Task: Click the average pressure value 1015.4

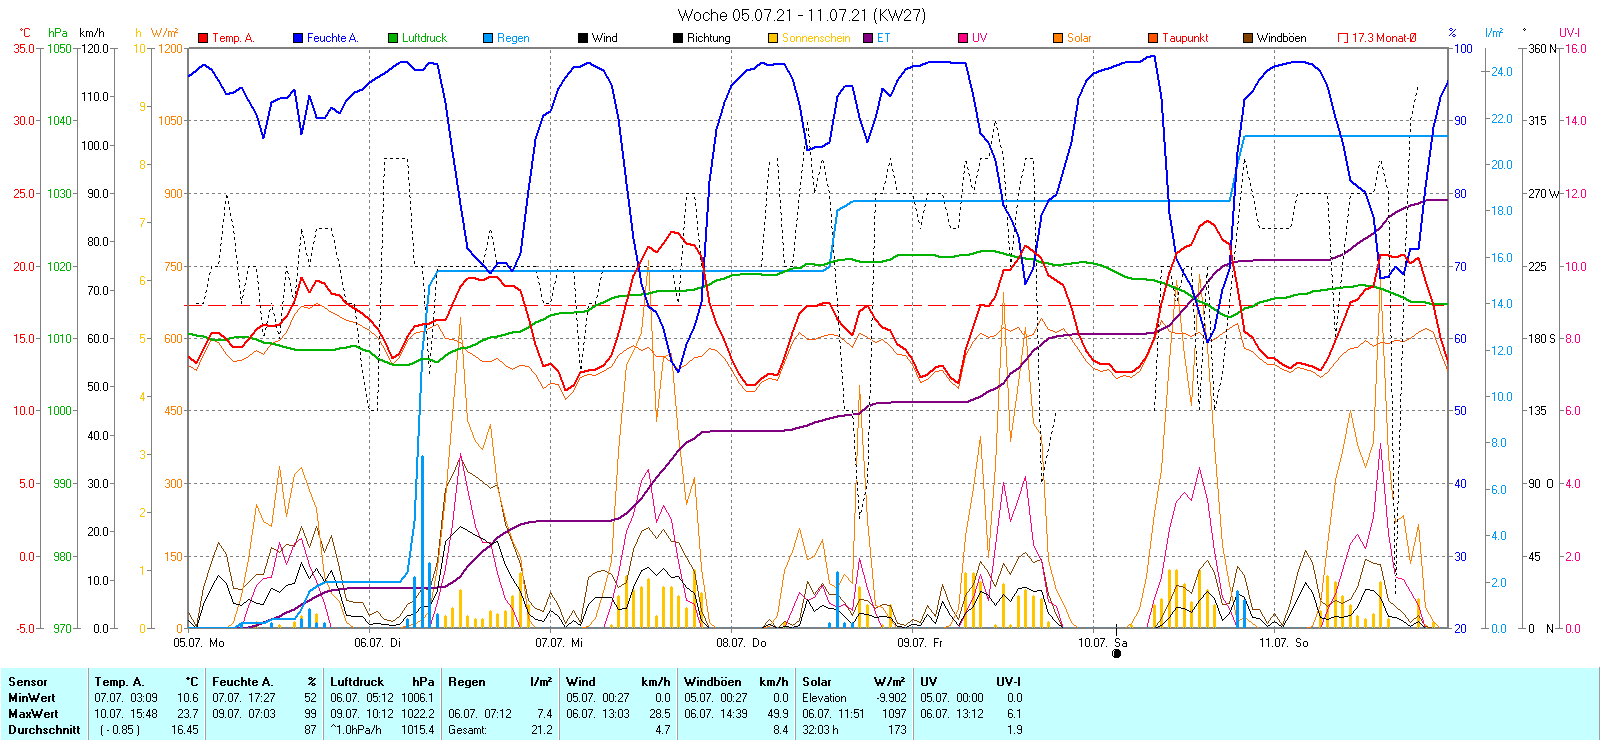Action: [x=417, y=730]
